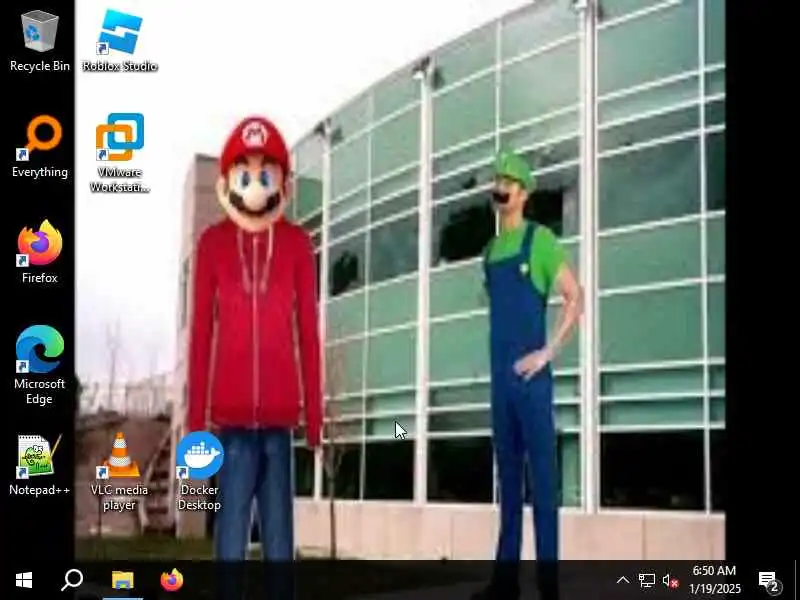Click the VLC media player icon
Image resolution: width=800 pixels, height=600 pixels.
[x=120, y=471]
